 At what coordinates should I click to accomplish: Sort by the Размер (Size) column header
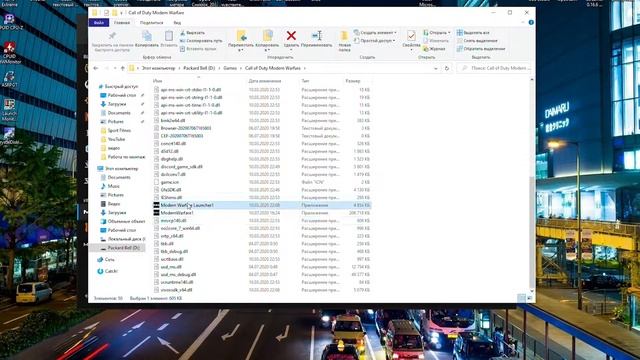(x=353, y=81)
